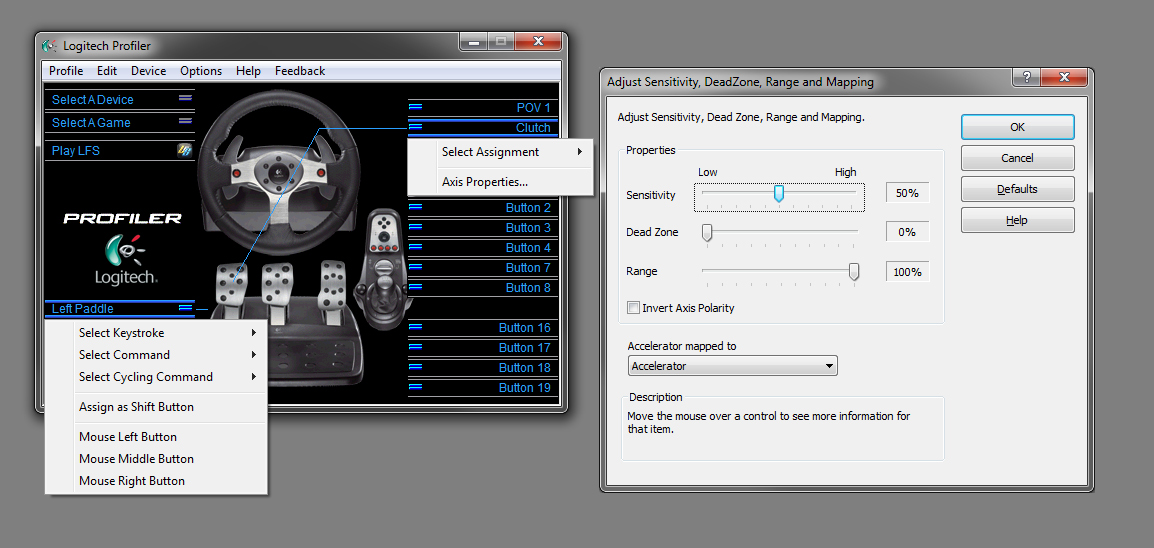Choose Assign as Shift Button
The width and height of the screenshot is (1154, 548).
pos(155,407)
